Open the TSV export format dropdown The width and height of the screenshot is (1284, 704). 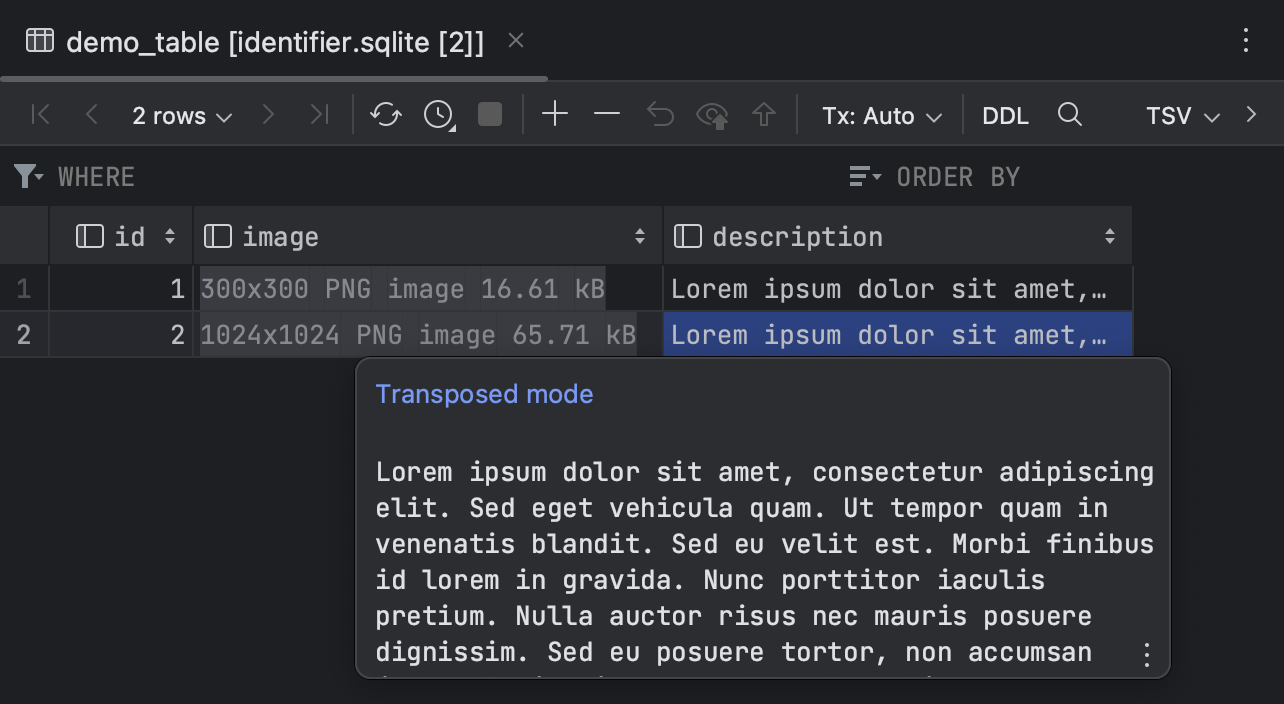pos(1181,115)
